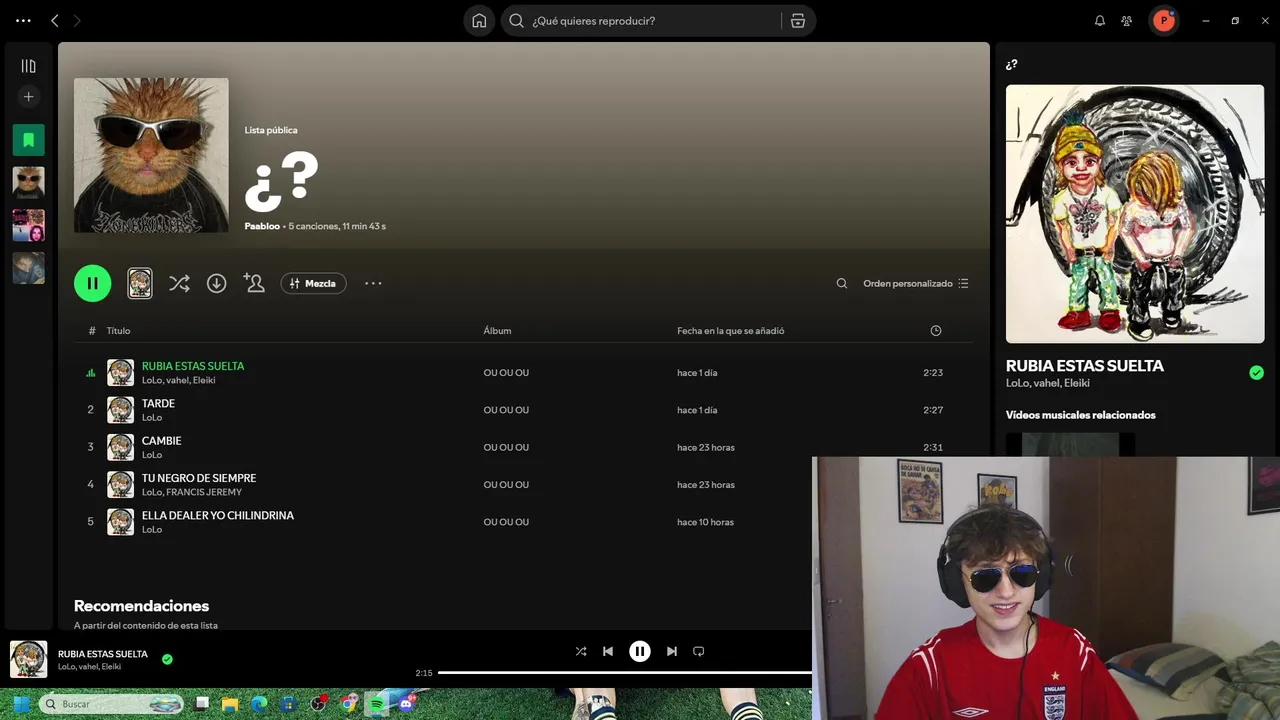Toggle repeat in the bottom player
The image size is (1280, 720).
(699, 651)
